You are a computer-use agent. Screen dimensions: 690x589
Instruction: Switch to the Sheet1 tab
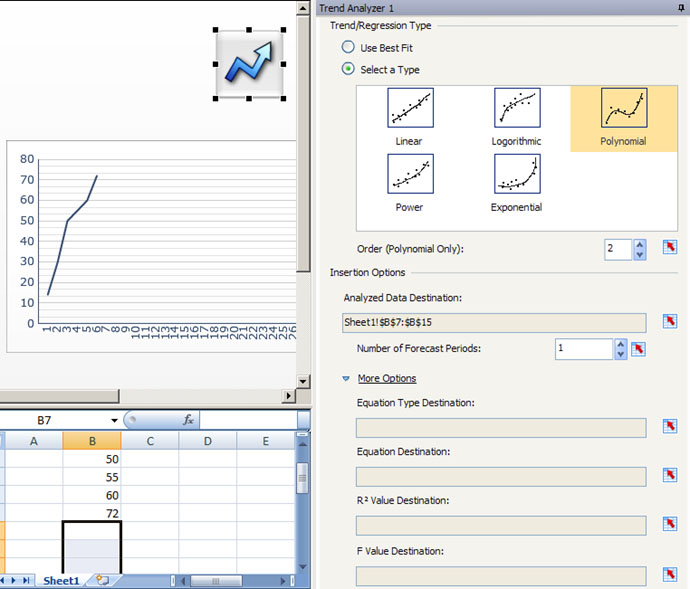(x=61, y=581)
